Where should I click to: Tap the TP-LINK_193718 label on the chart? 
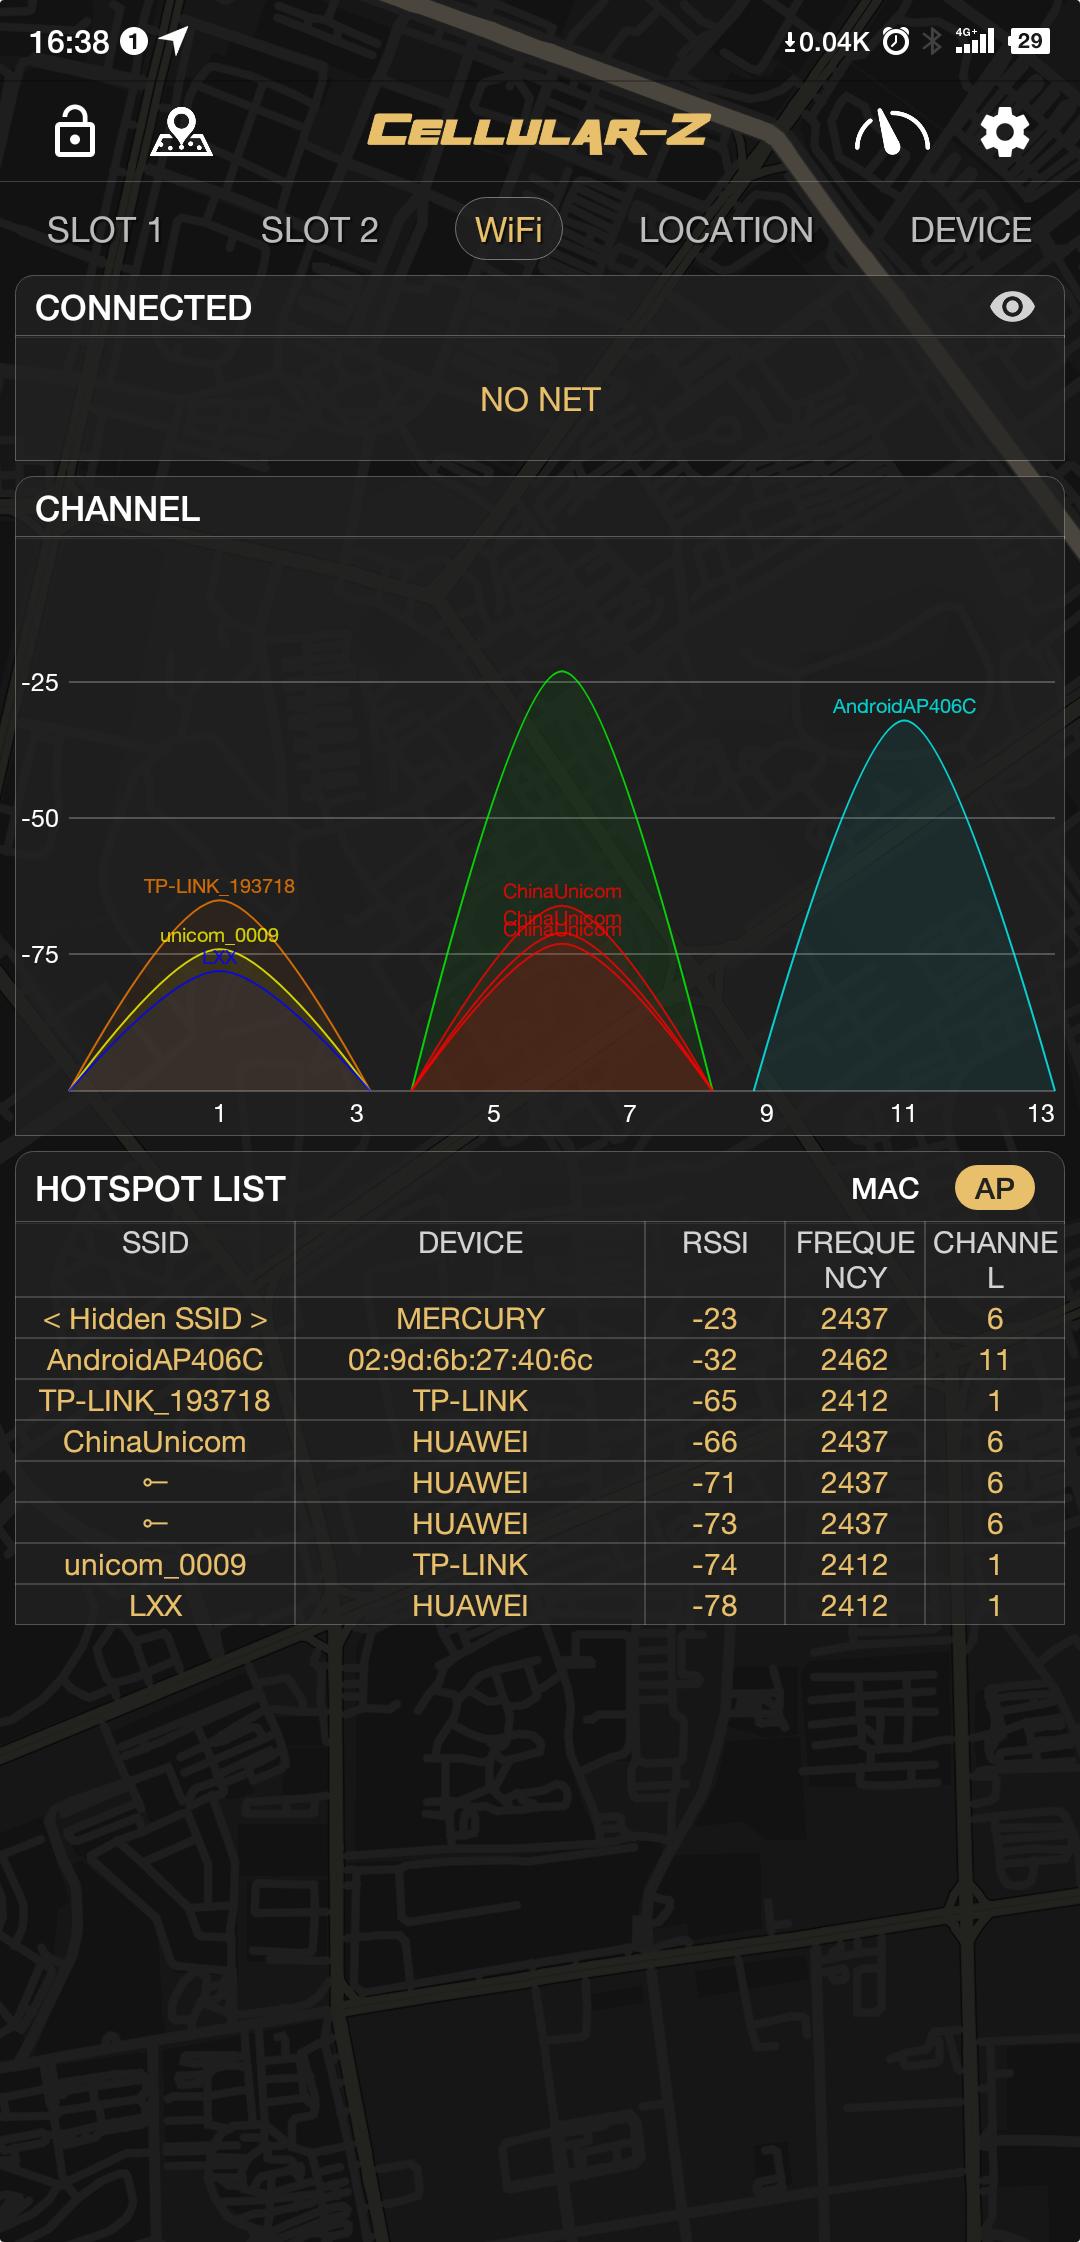point(219,886)
